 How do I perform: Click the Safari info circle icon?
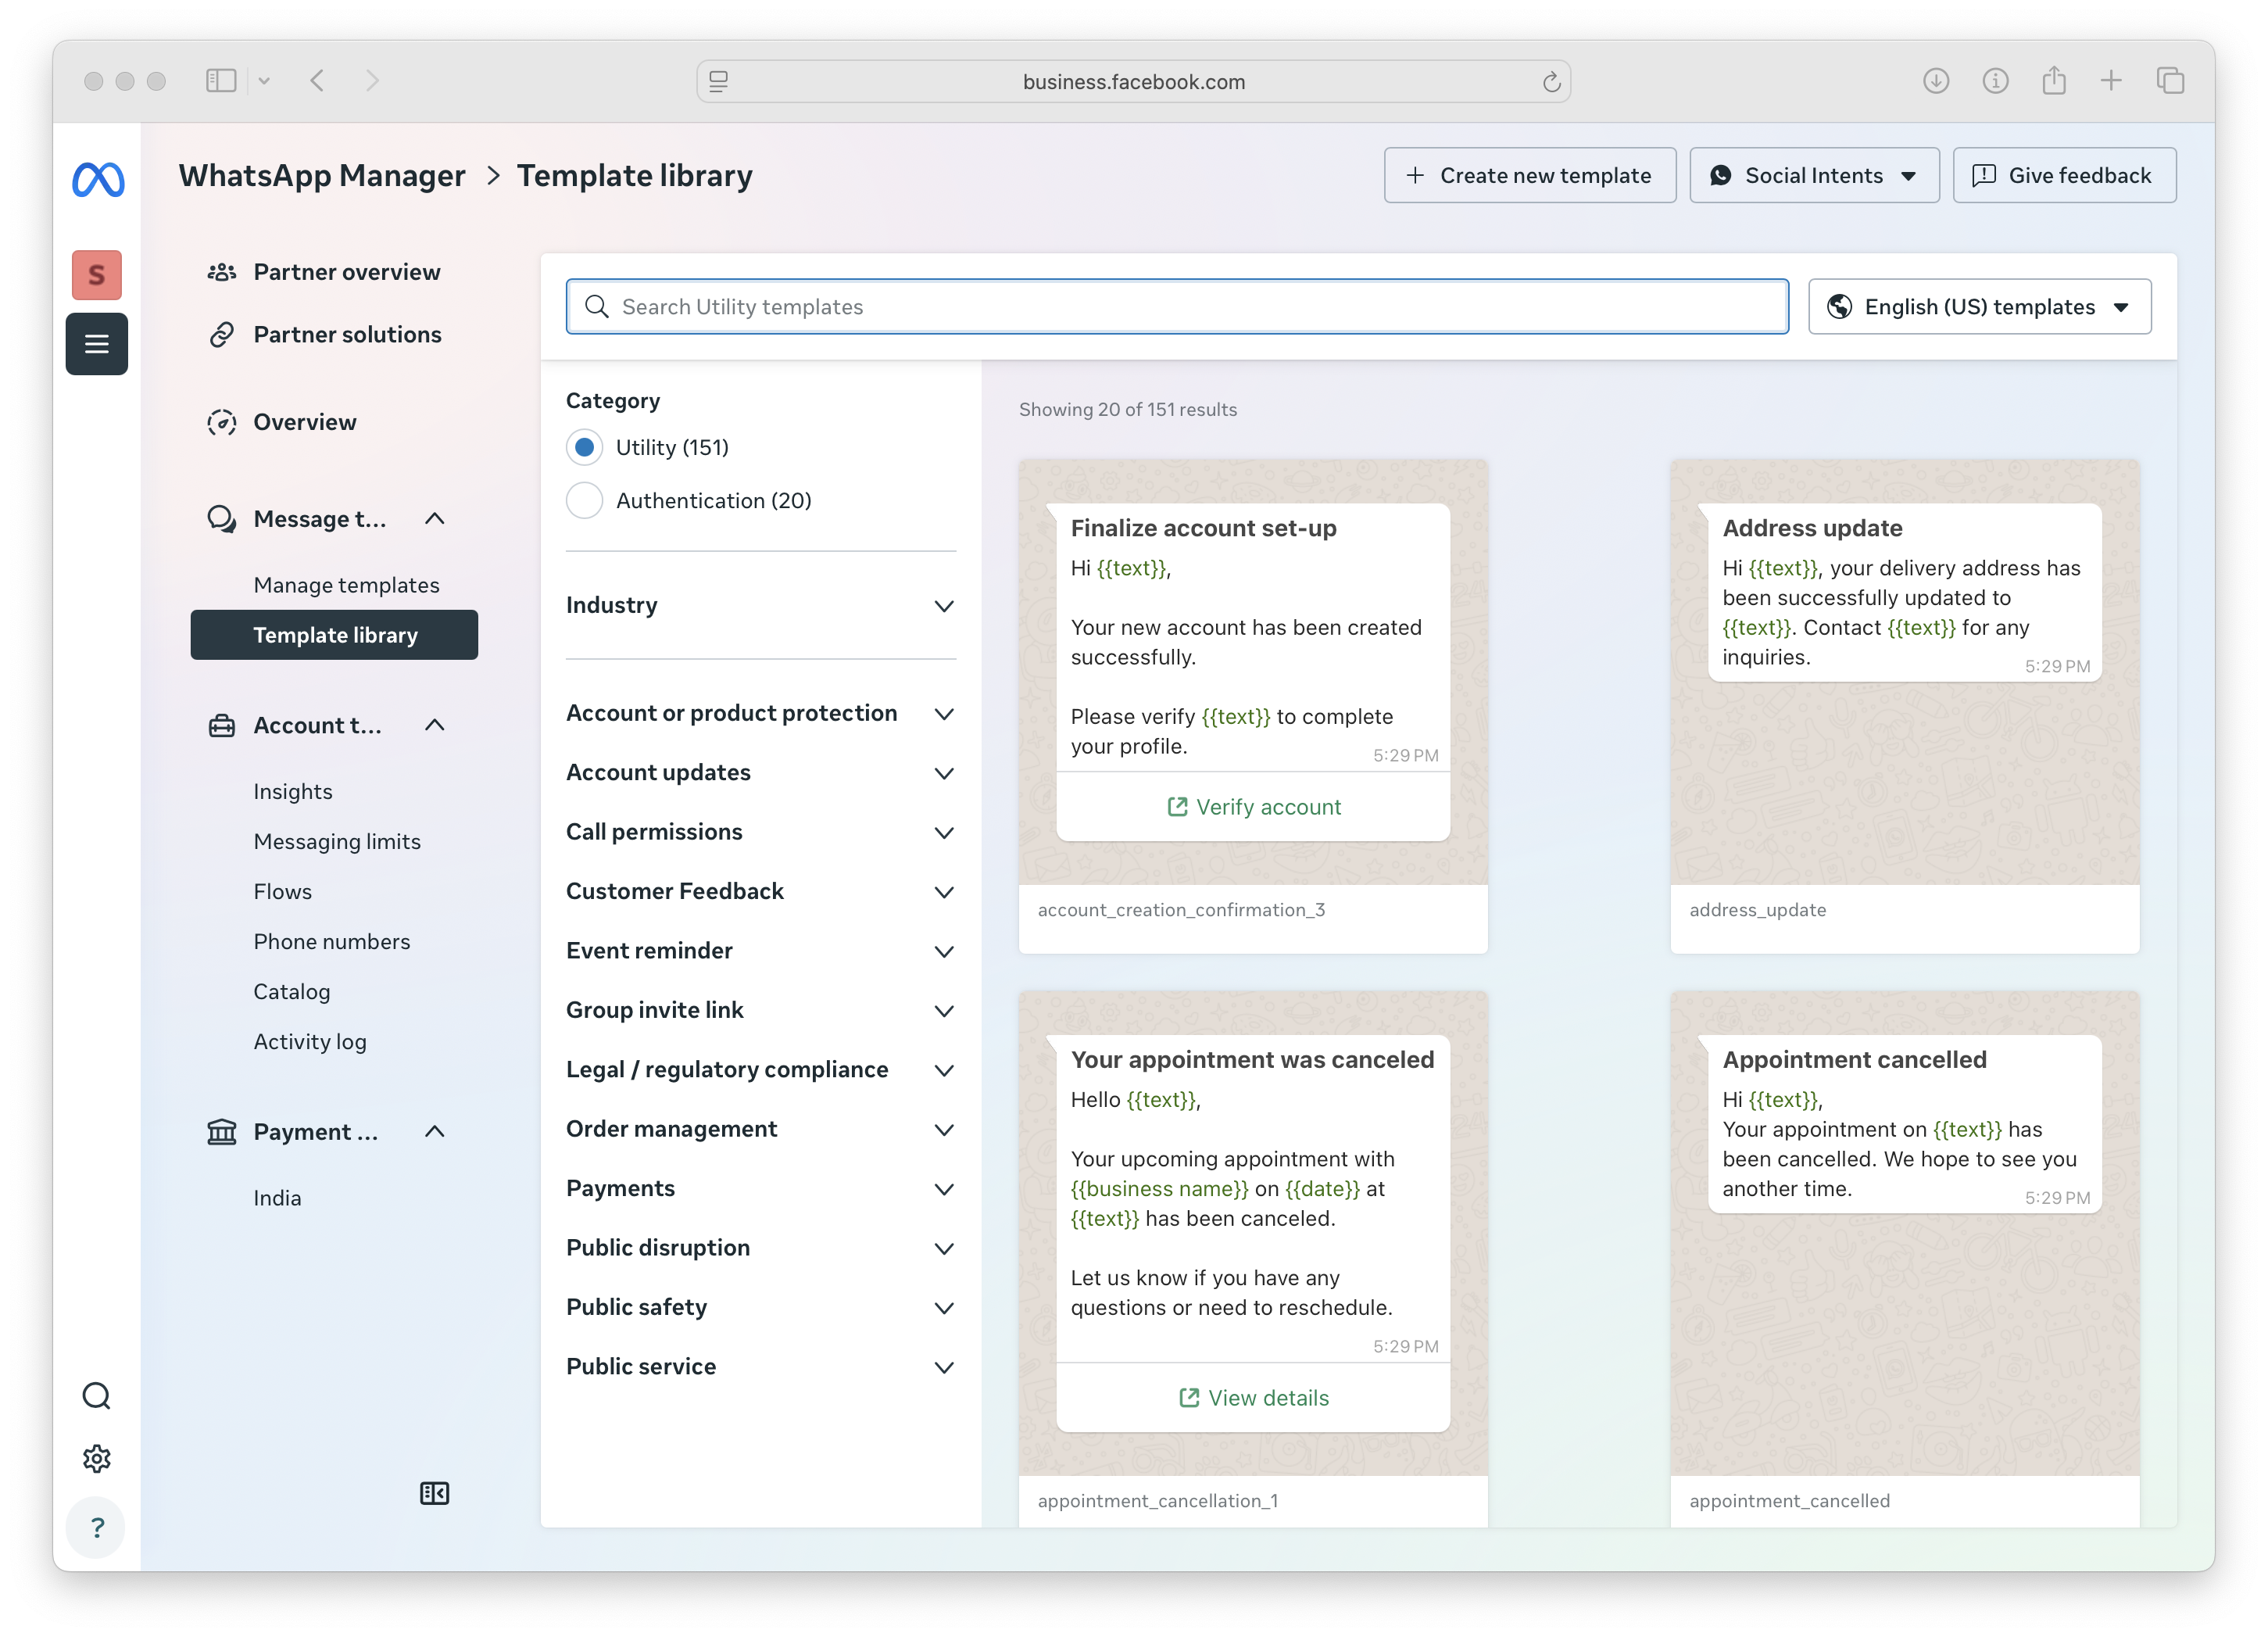pyautogui.click(x=1995, y=81)
